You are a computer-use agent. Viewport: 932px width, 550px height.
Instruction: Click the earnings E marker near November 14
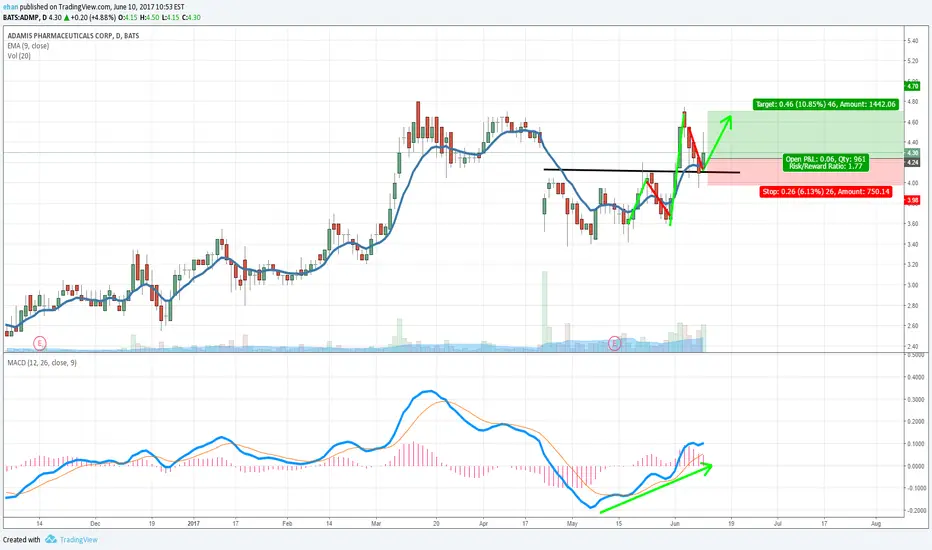tap(39, 343)
